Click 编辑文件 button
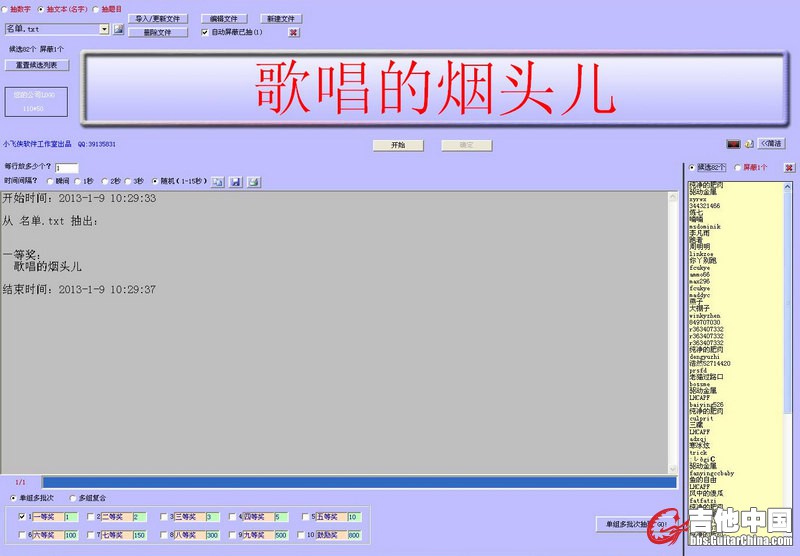Image resolution: width=800 pixels, height=556 pixels. pos(224,19)
